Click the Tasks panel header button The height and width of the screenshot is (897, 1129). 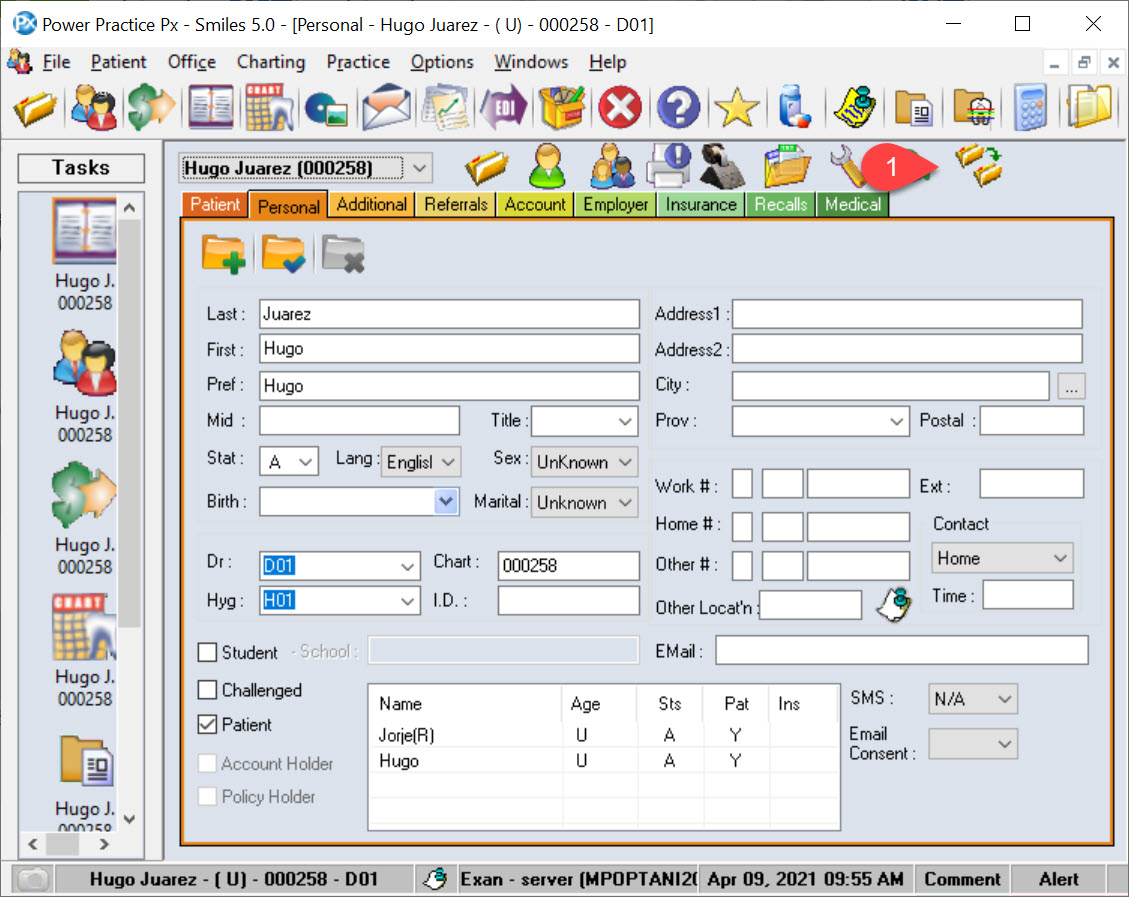point(81,168)
